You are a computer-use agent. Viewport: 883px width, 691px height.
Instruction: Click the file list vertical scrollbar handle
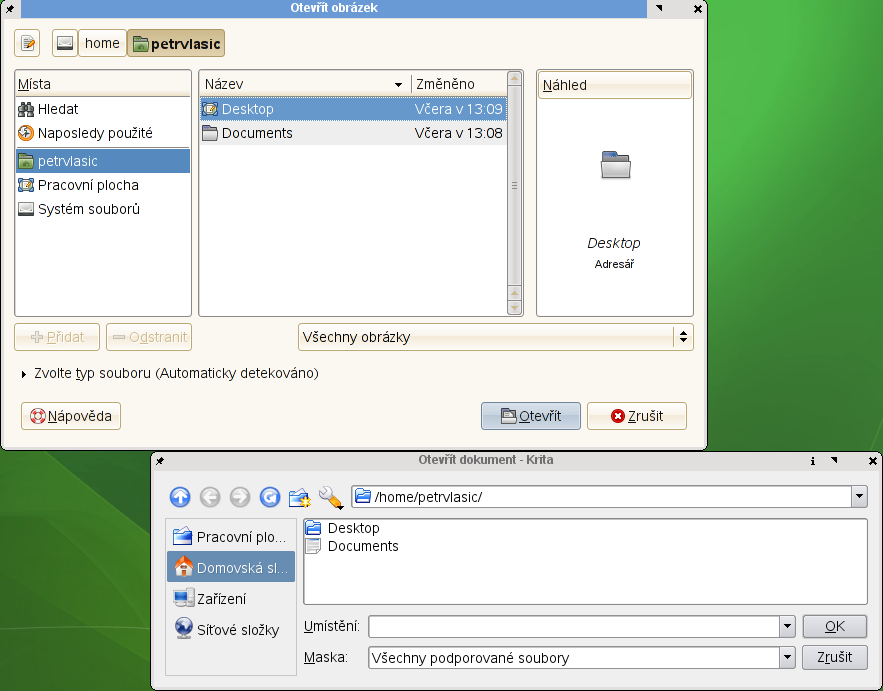514,185
